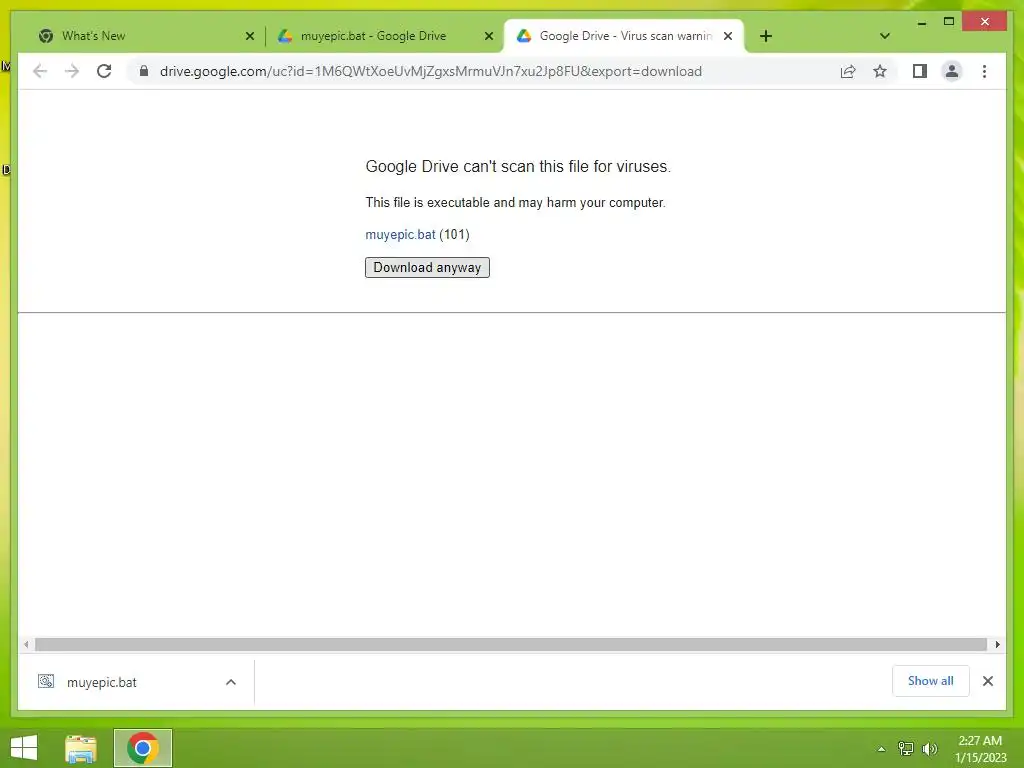Open File Explorer from the taskbar
Screen dimensions: 1024x768
(81, 748)
